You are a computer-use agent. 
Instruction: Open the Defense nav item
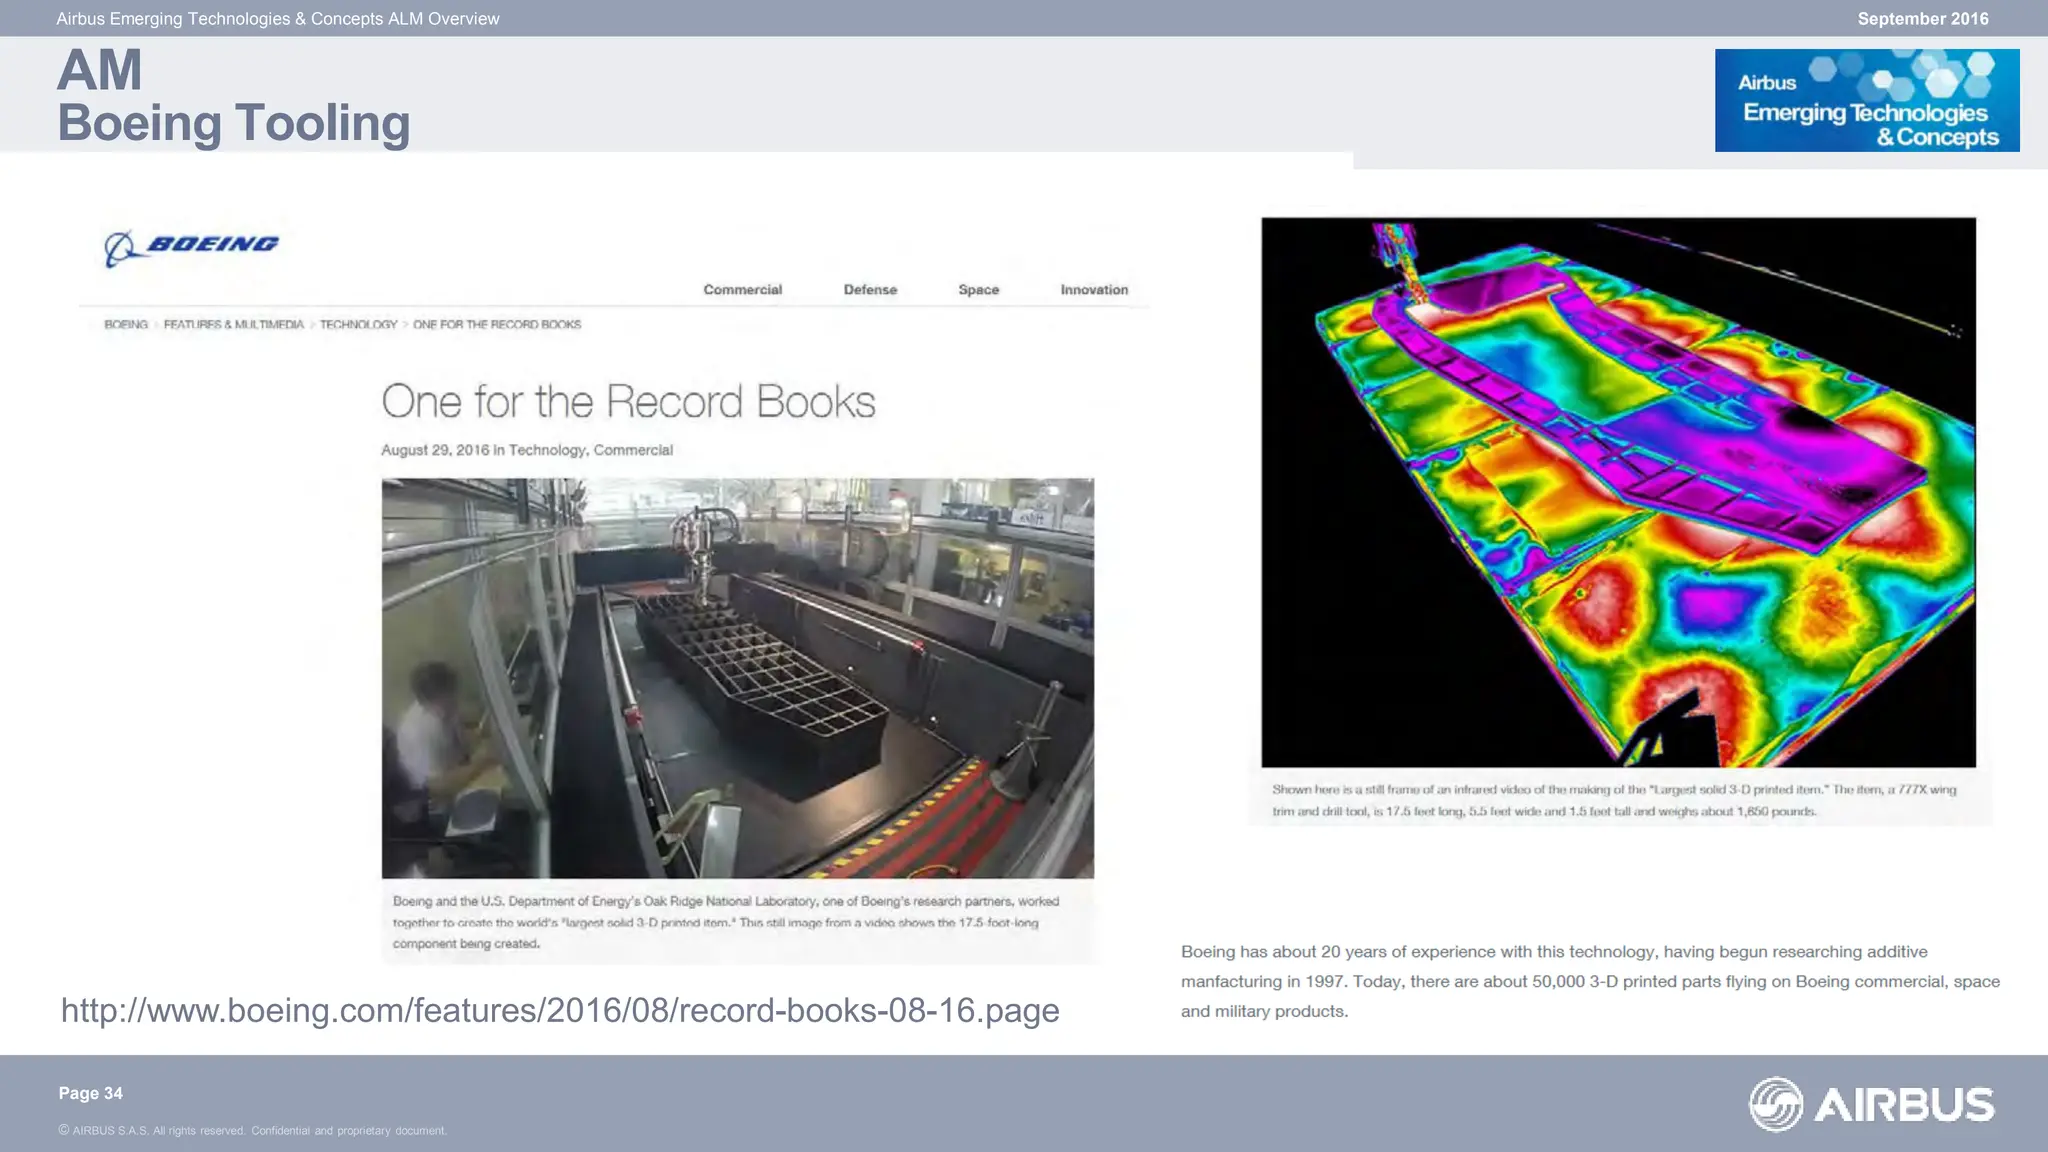870,290
